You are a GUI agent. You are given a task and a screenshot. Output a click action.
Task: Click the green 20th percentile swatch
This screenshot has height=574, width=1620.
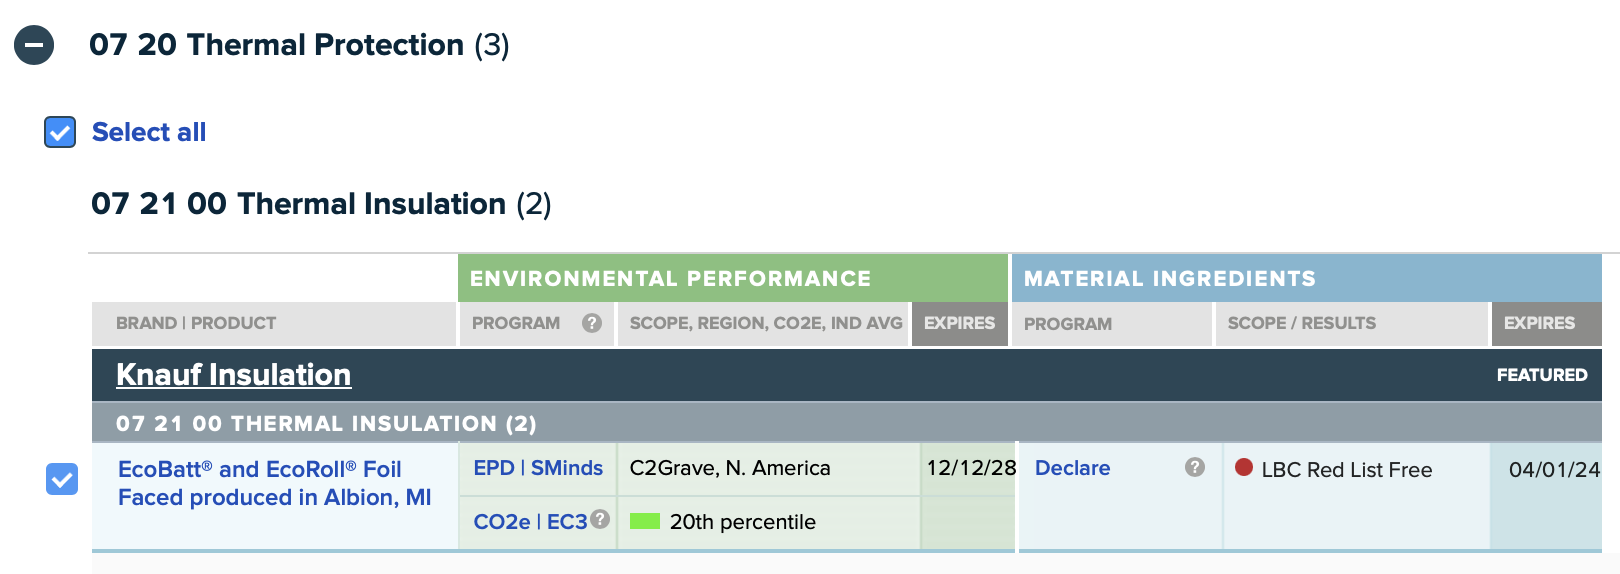645,521
